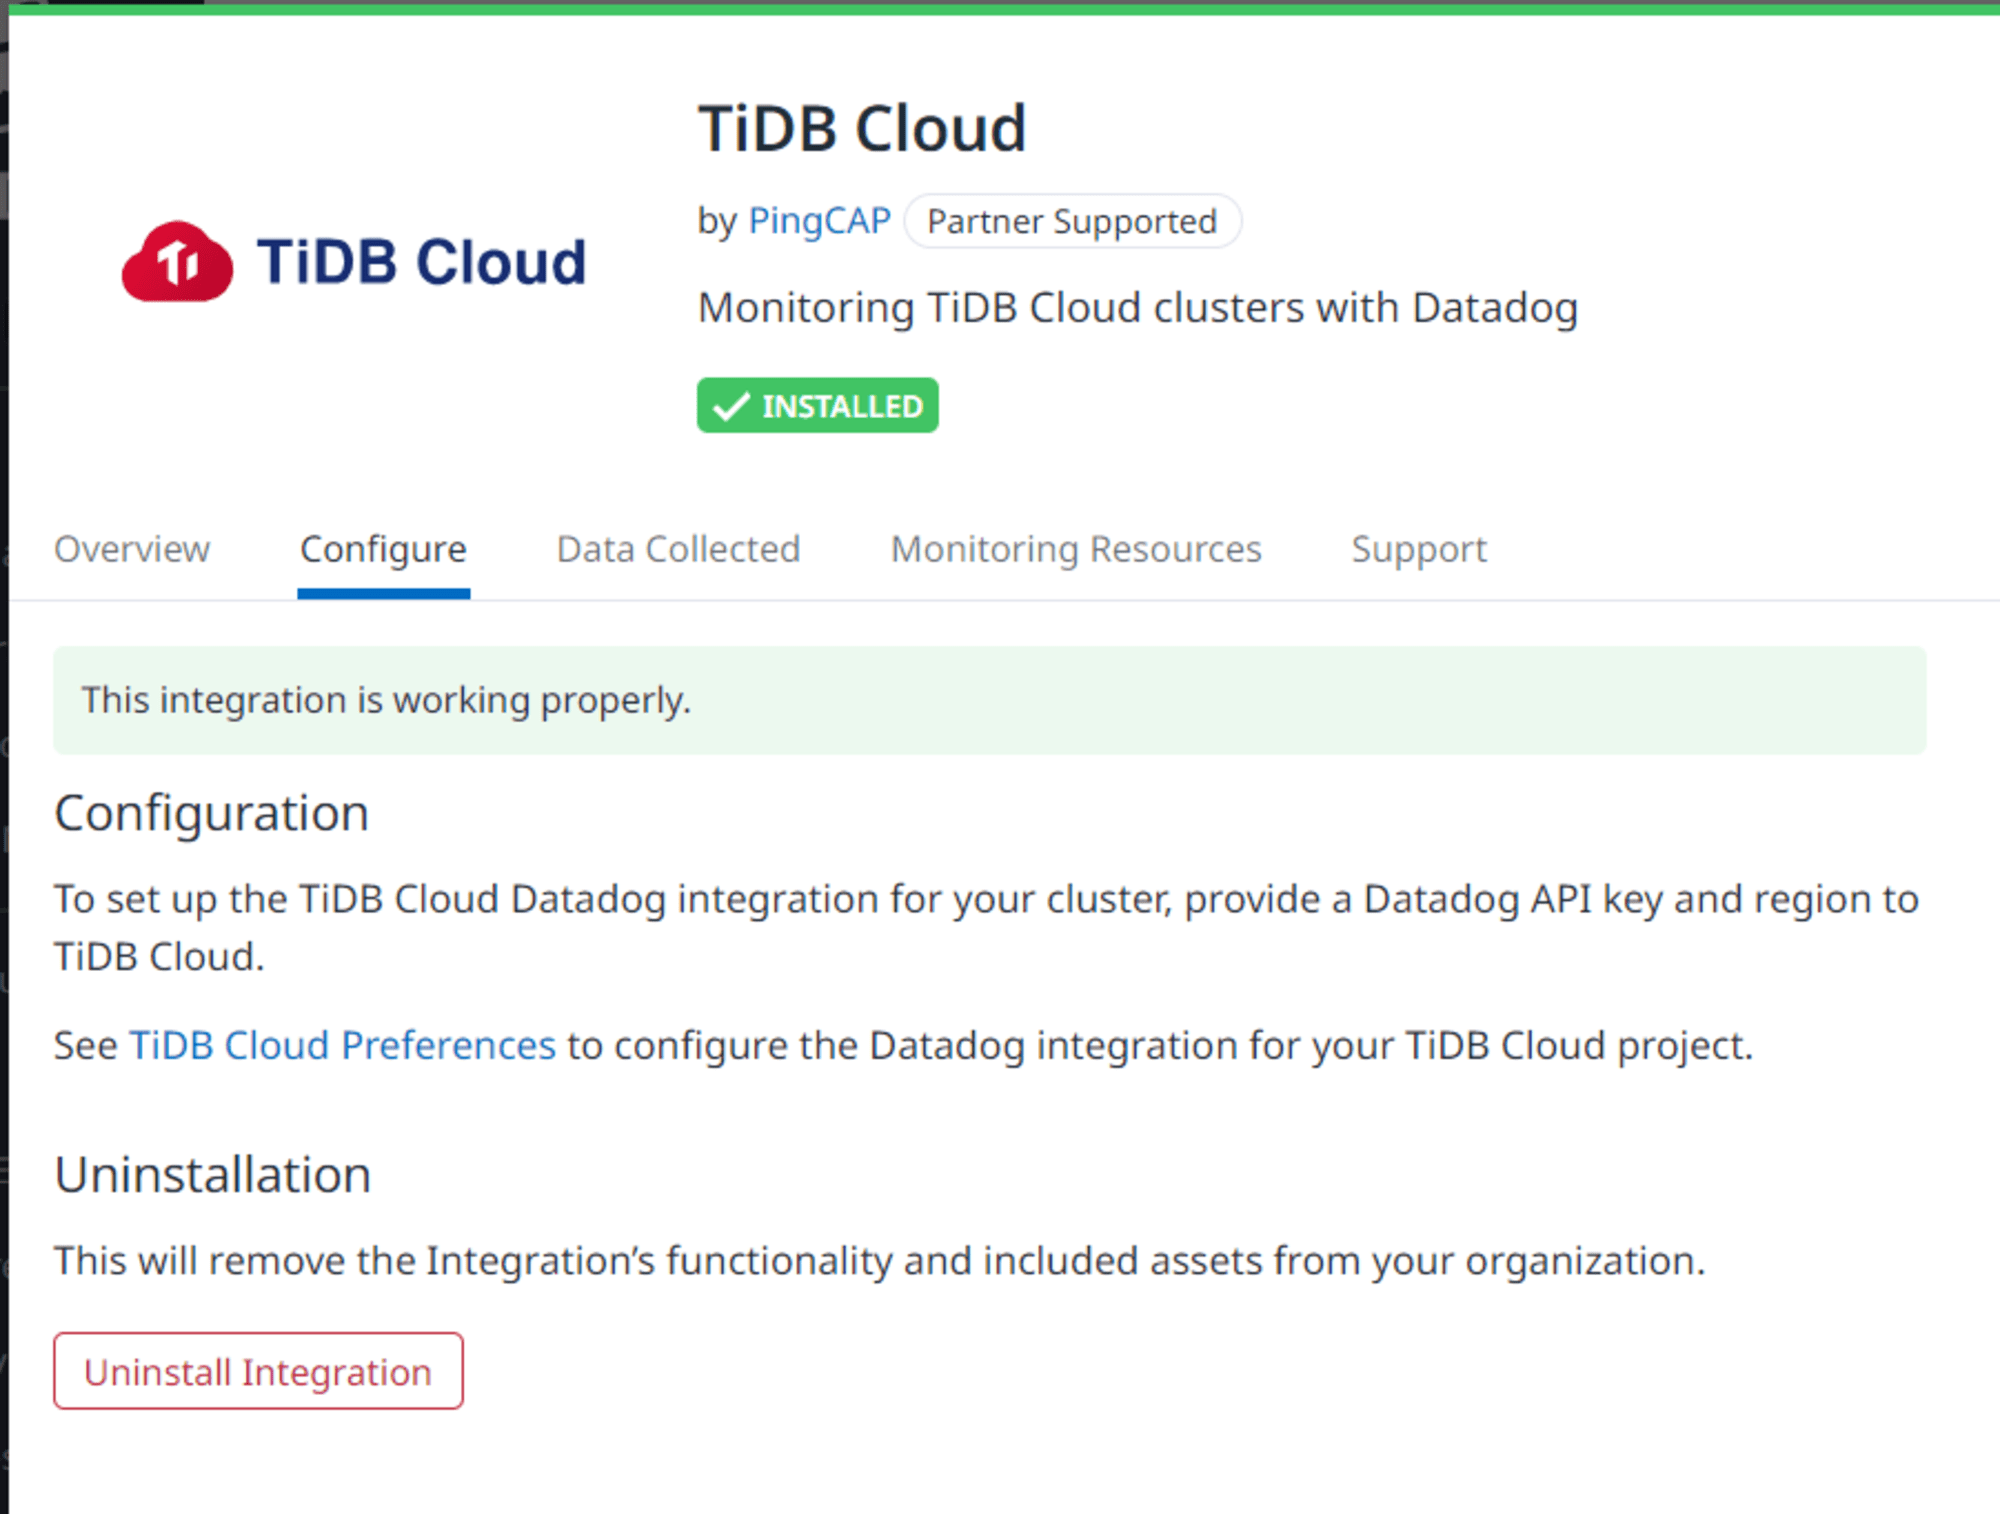Click the Configuration heading

click(x=211, y=813)
